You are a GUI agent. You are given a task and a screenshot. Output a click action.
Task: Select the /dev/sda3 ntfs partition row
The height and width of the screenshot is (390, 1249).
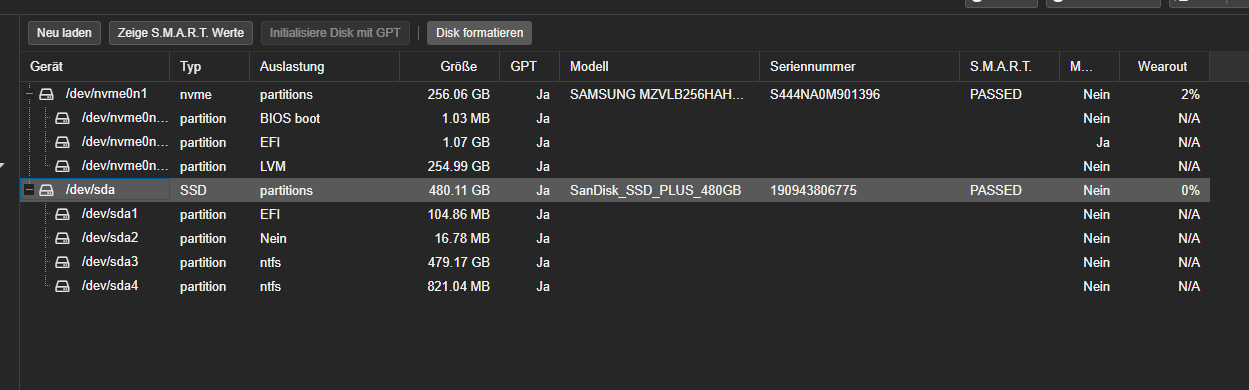pos(615,262)
